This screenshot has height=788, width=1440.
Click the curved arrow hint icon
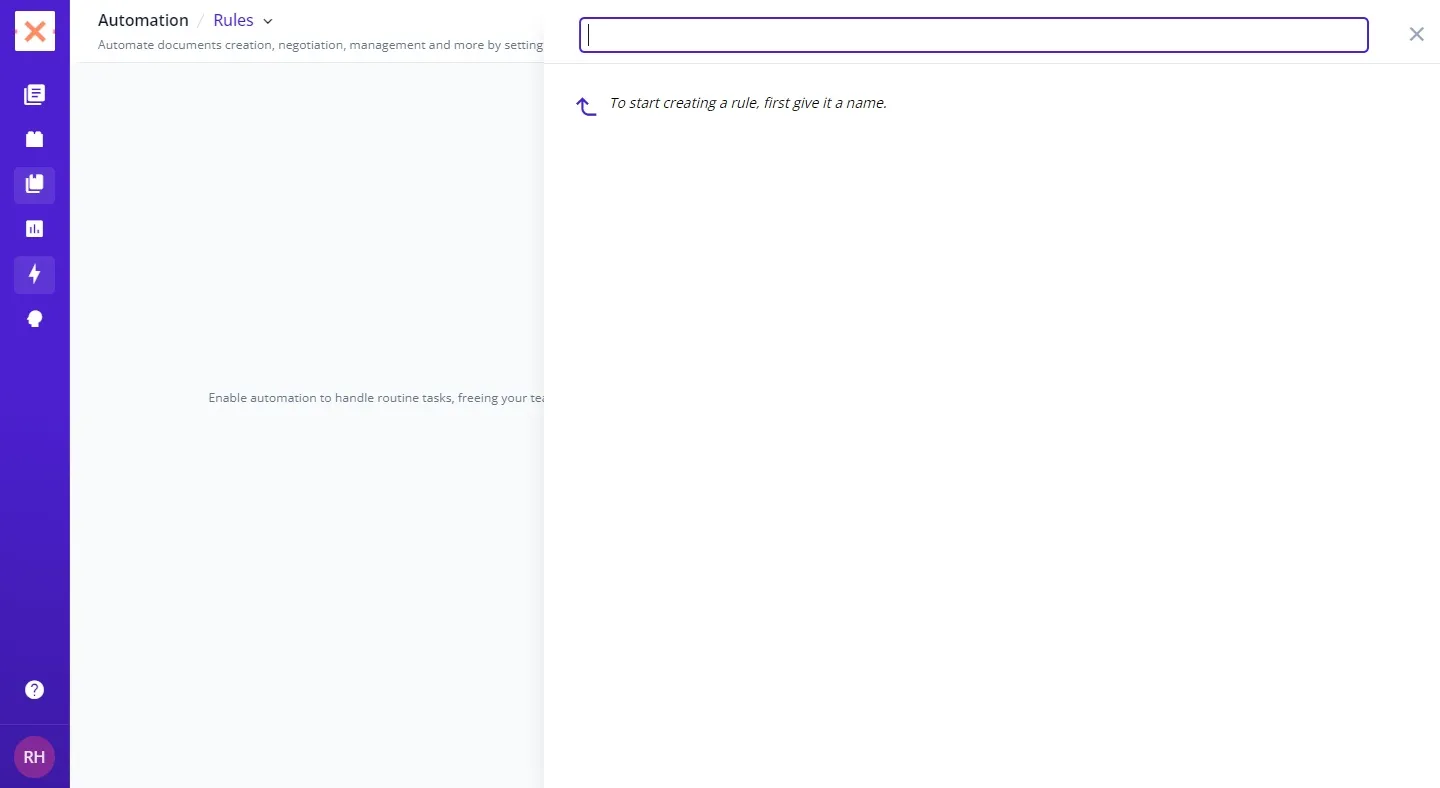pos(586,105)
